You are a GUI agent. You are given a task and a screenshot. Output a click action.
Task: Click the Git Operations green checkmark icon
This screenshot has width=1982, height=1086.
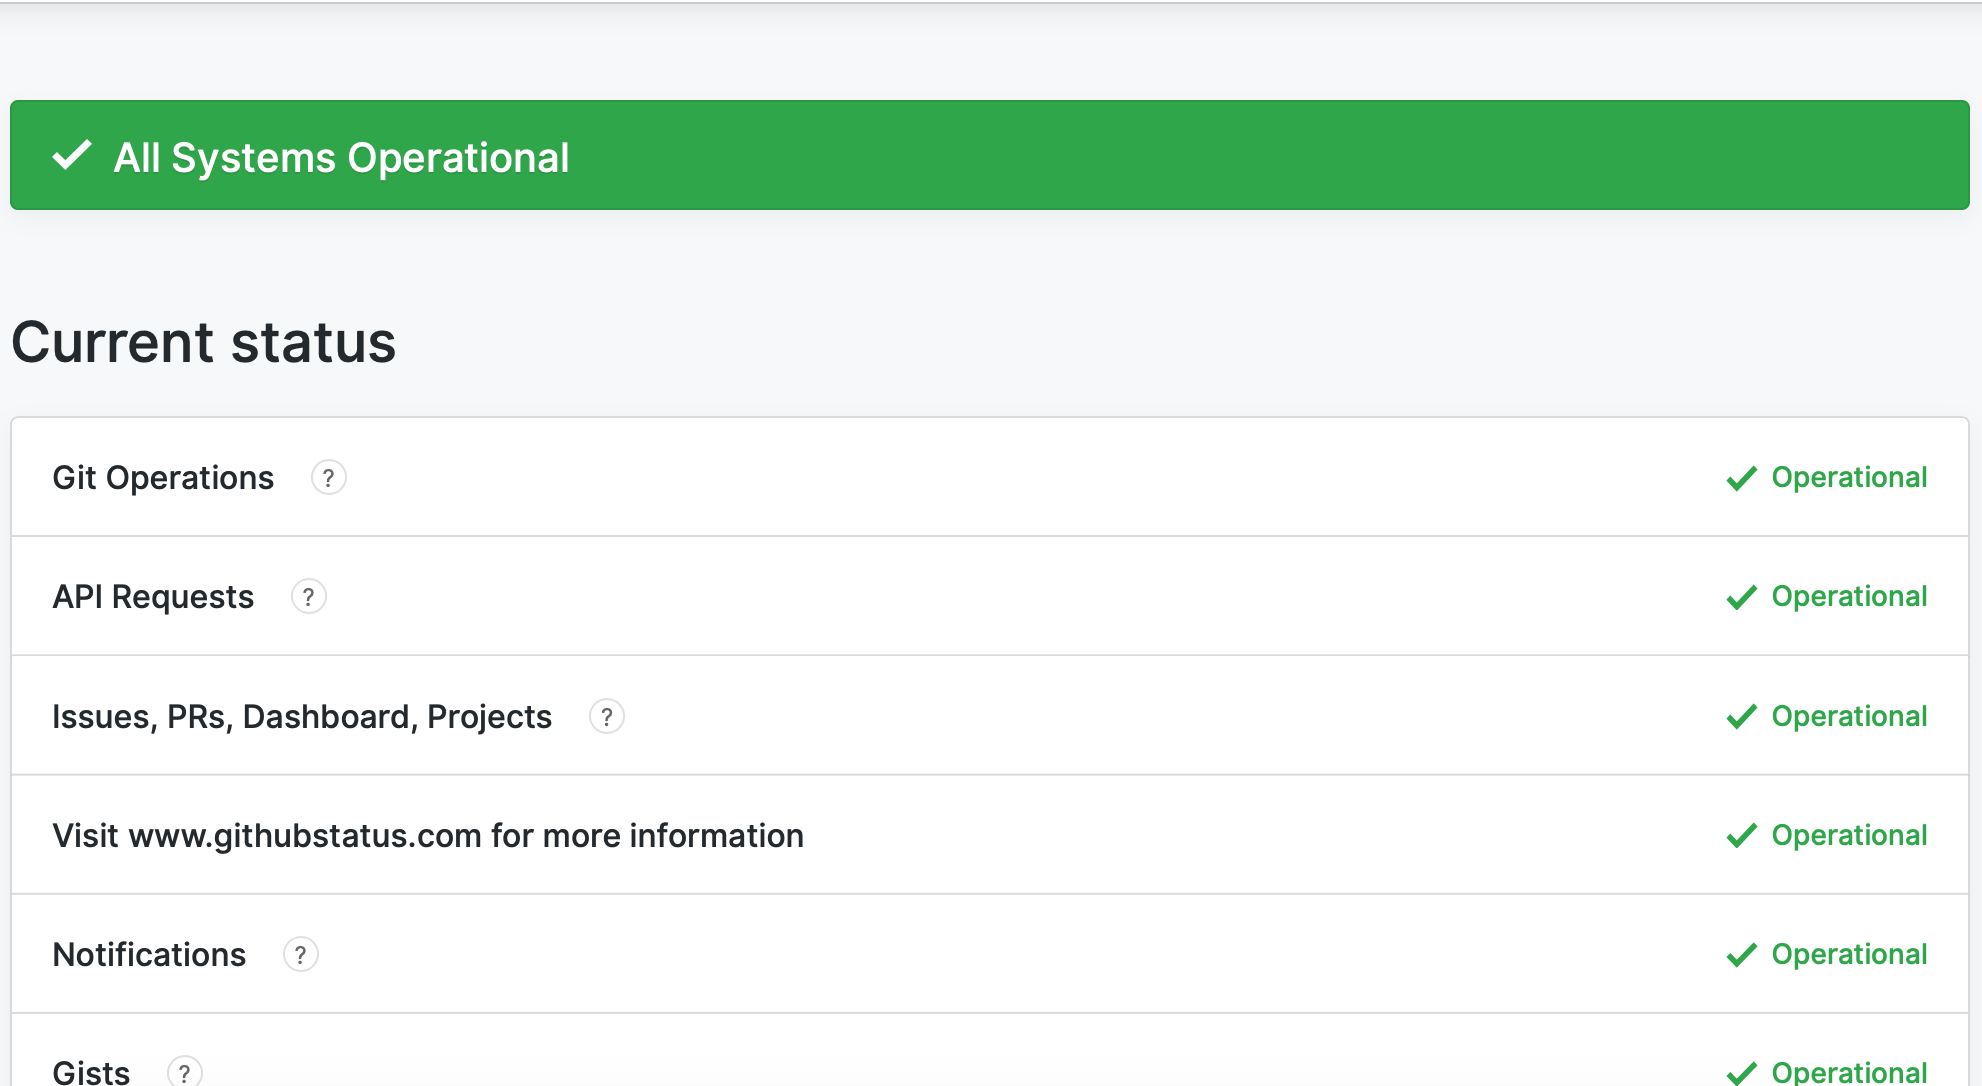[1741, 479]
